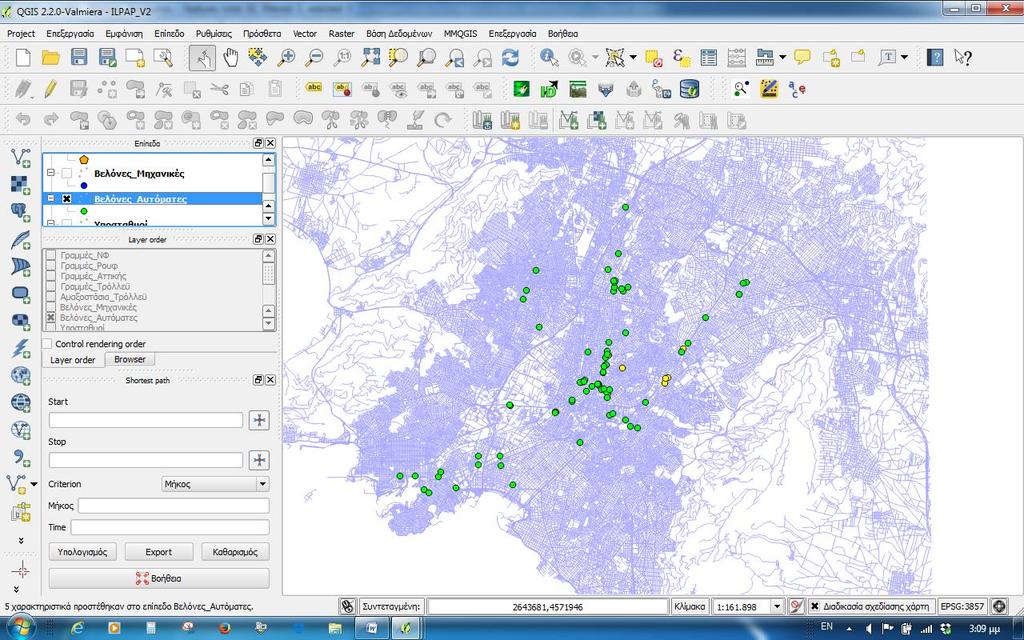The image size is (1024, 640).
Task: Click the Start point picker crosshair button
Action: click(259, 420)
